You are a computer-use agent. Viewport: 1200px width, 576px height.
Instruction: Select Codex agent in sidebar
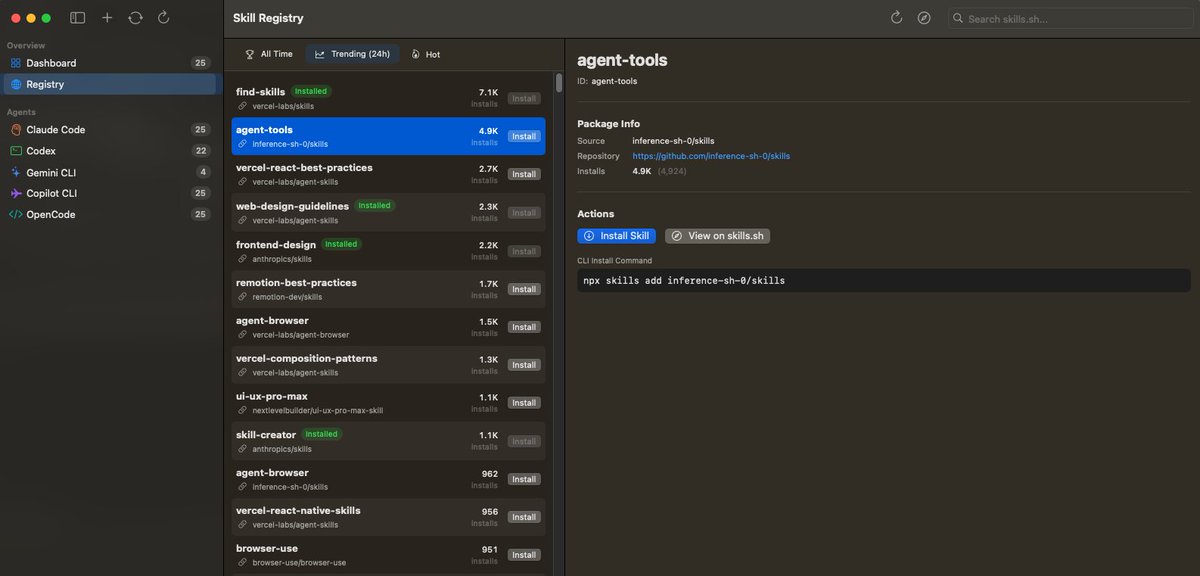[x=109, y=151]
